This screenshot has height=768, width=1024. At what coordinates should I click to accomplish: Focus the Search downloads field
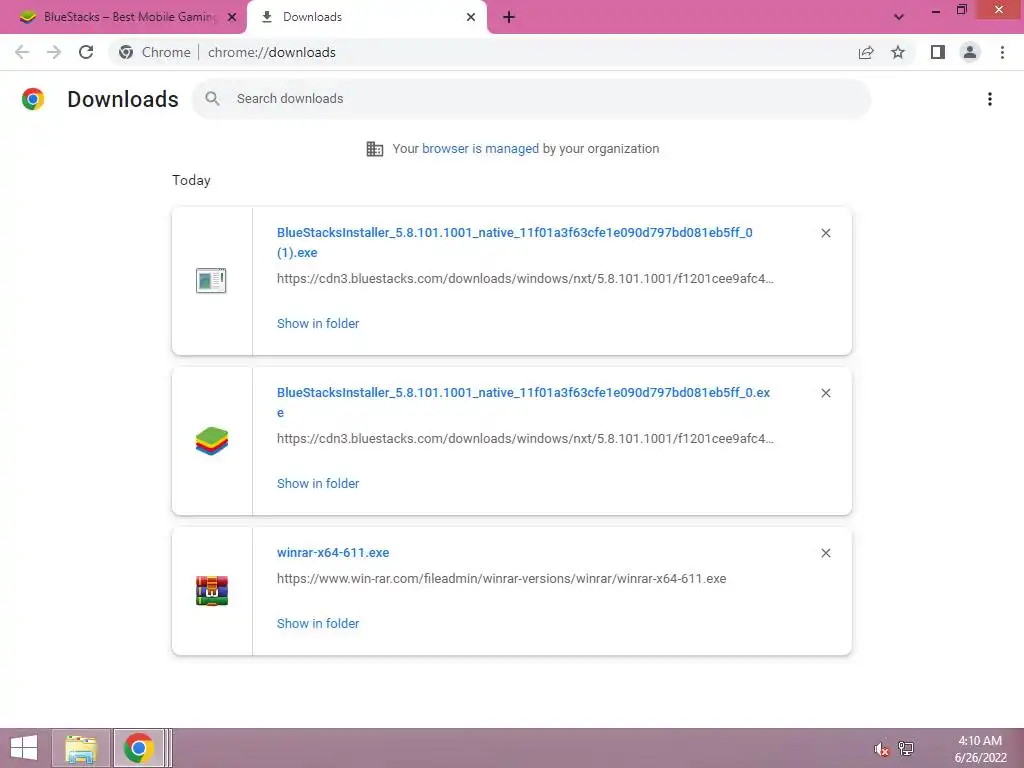click(x=532, y=99)
